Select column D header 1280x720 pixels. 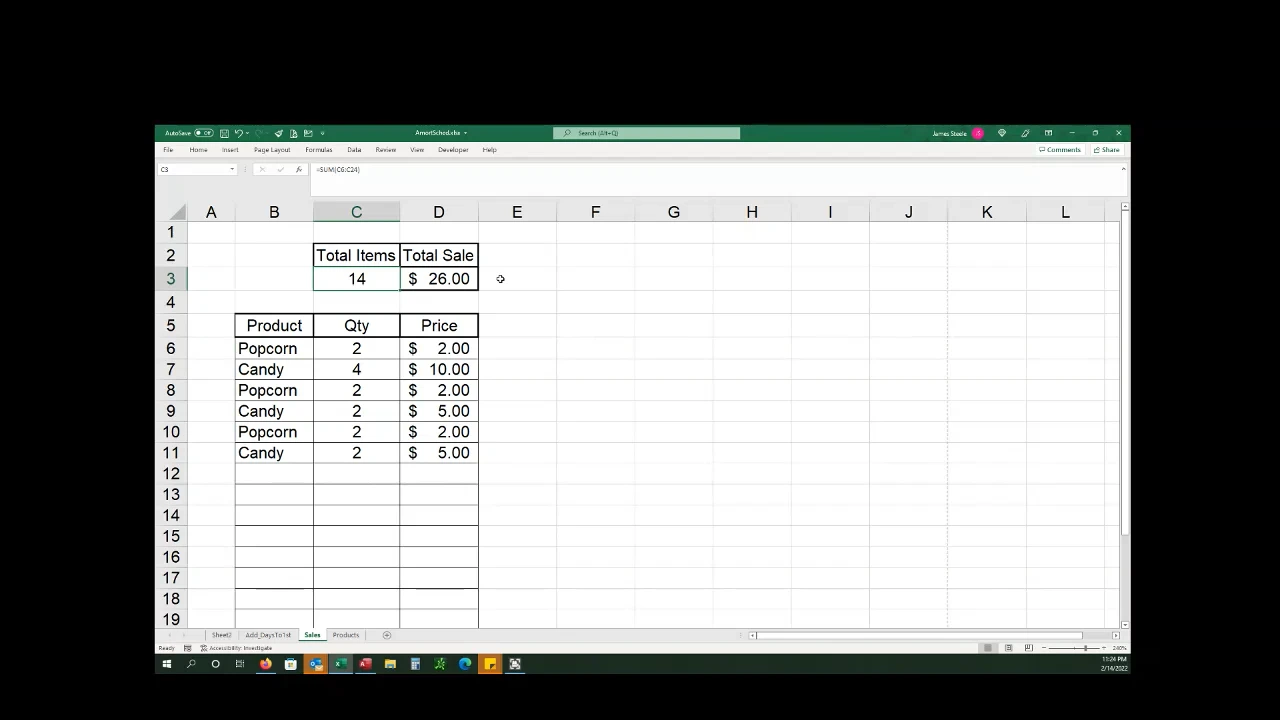click(x=439, y=212)
